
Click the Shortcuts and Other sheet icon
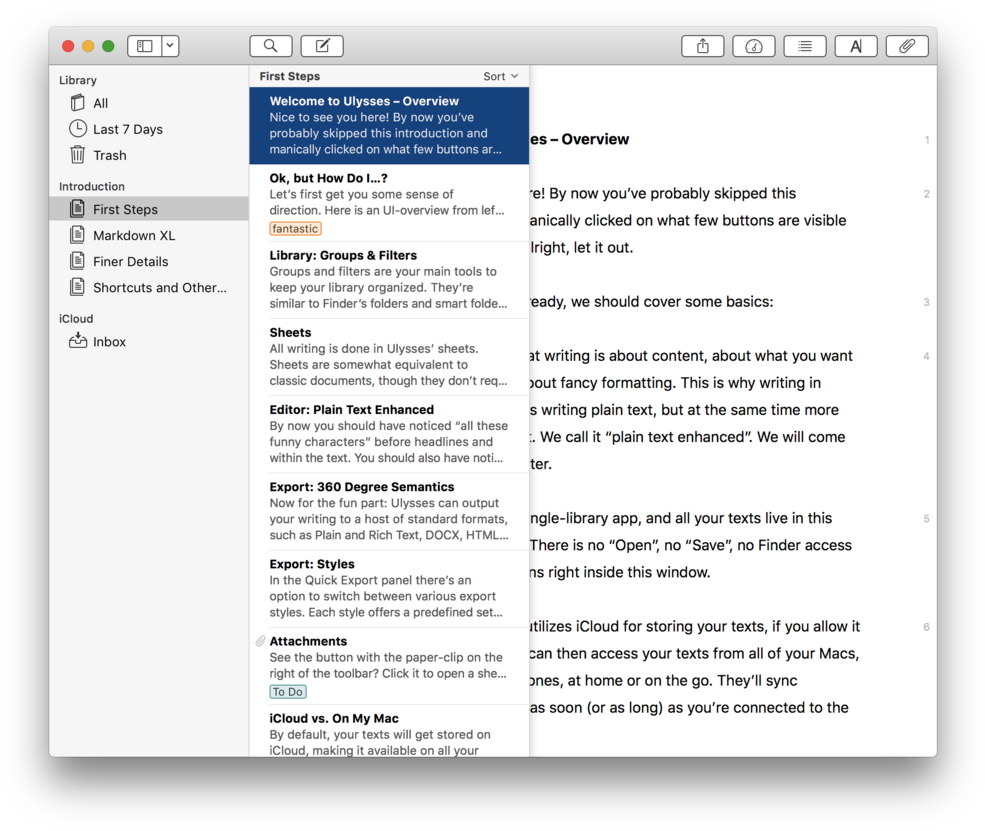click(x=77, y=287)
